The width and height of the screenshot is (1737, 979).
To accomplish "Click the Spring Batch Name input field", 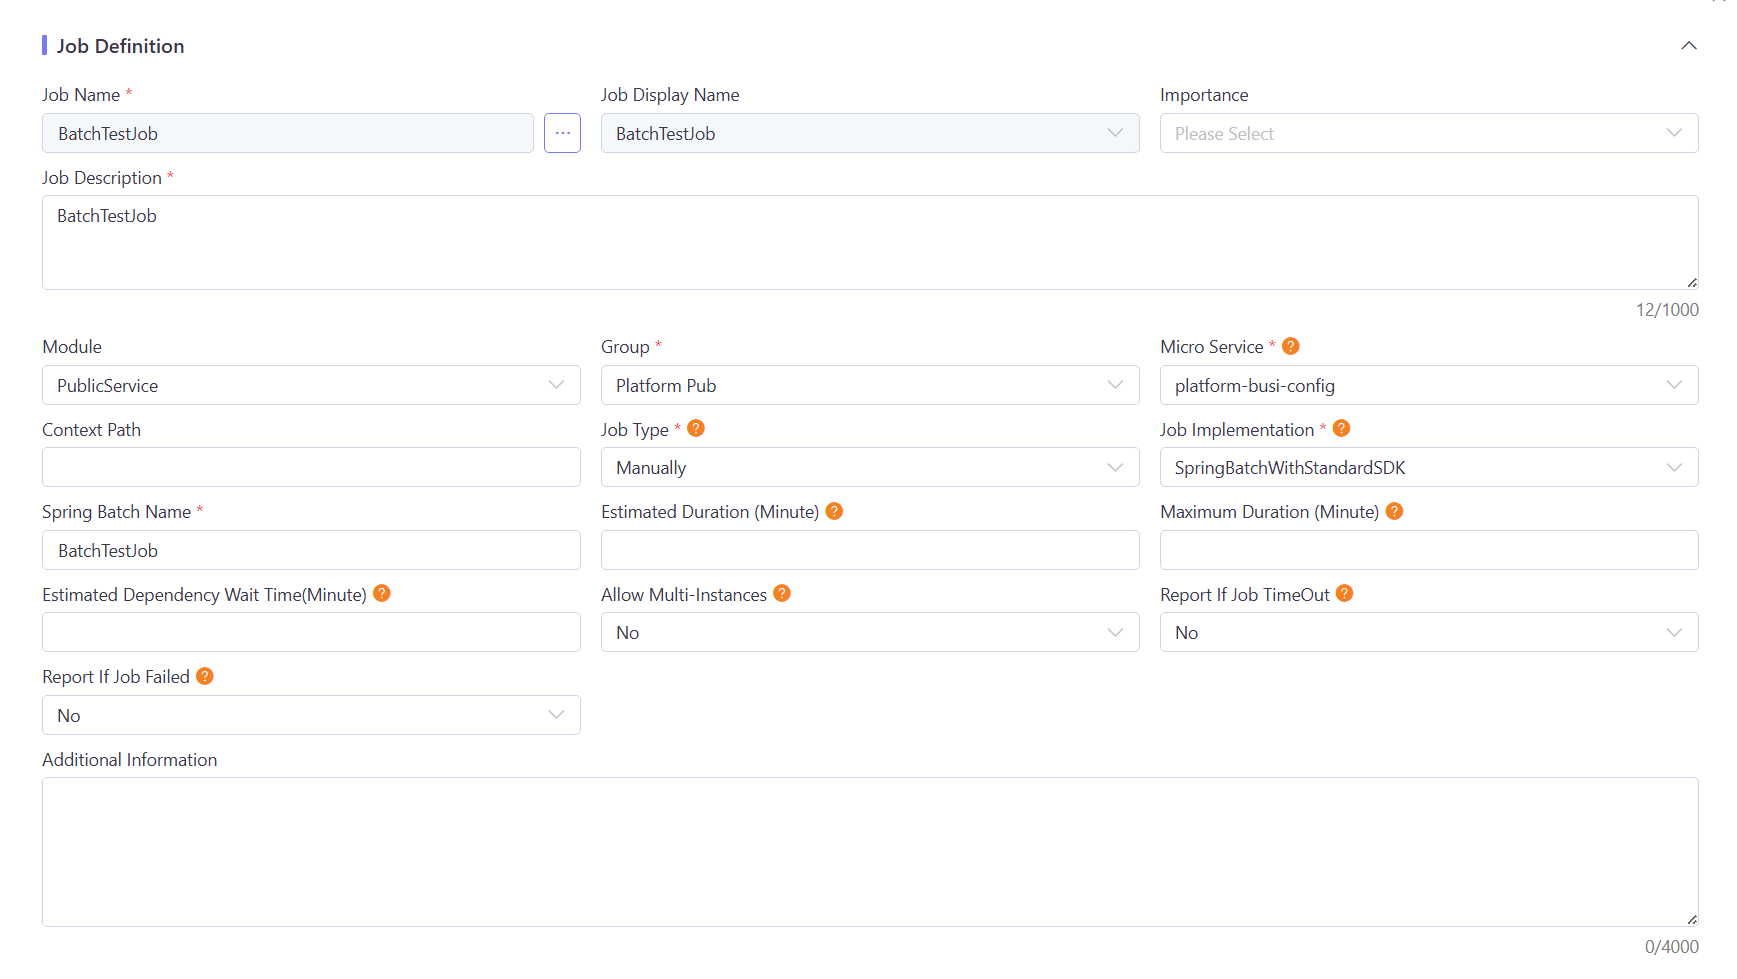I will [x=311, y=550].
